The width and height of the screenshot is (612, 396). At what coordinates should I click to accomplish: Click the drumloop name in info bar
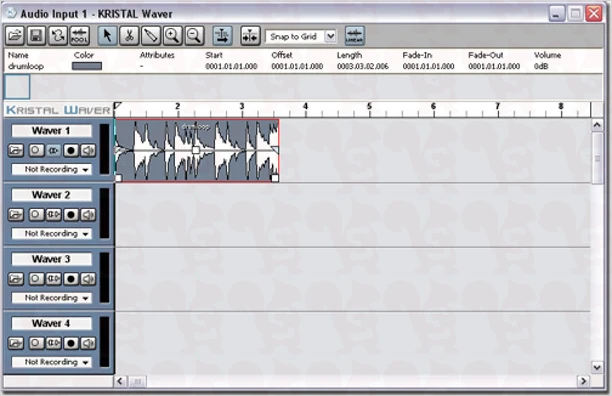tap(26, 66)
